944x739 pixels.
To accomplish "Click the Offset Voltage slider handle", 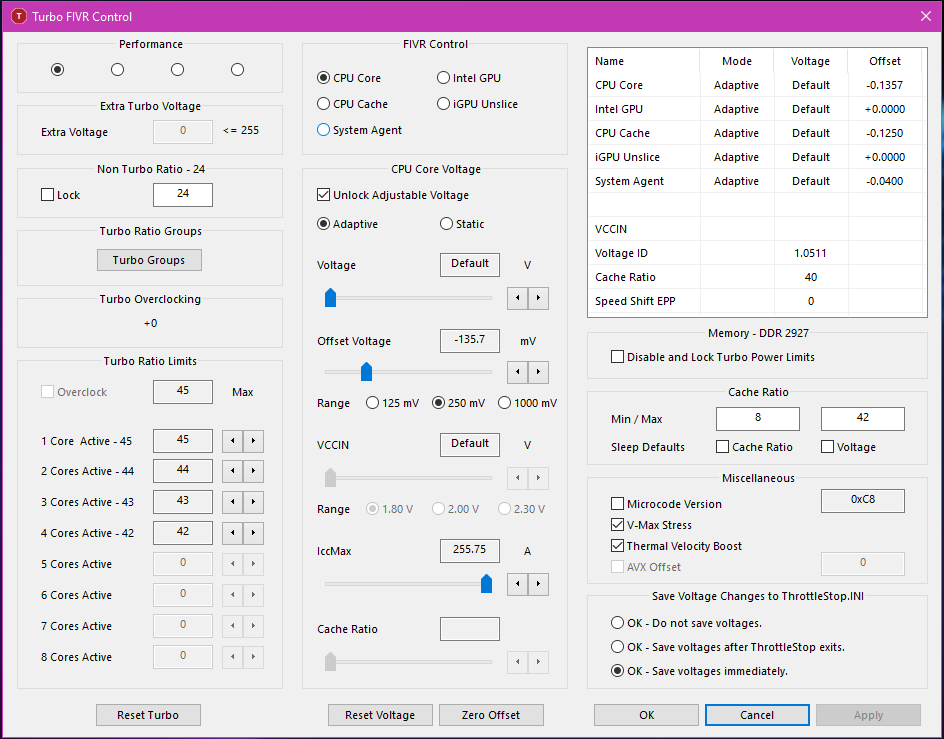I will [x=366, y=372].
